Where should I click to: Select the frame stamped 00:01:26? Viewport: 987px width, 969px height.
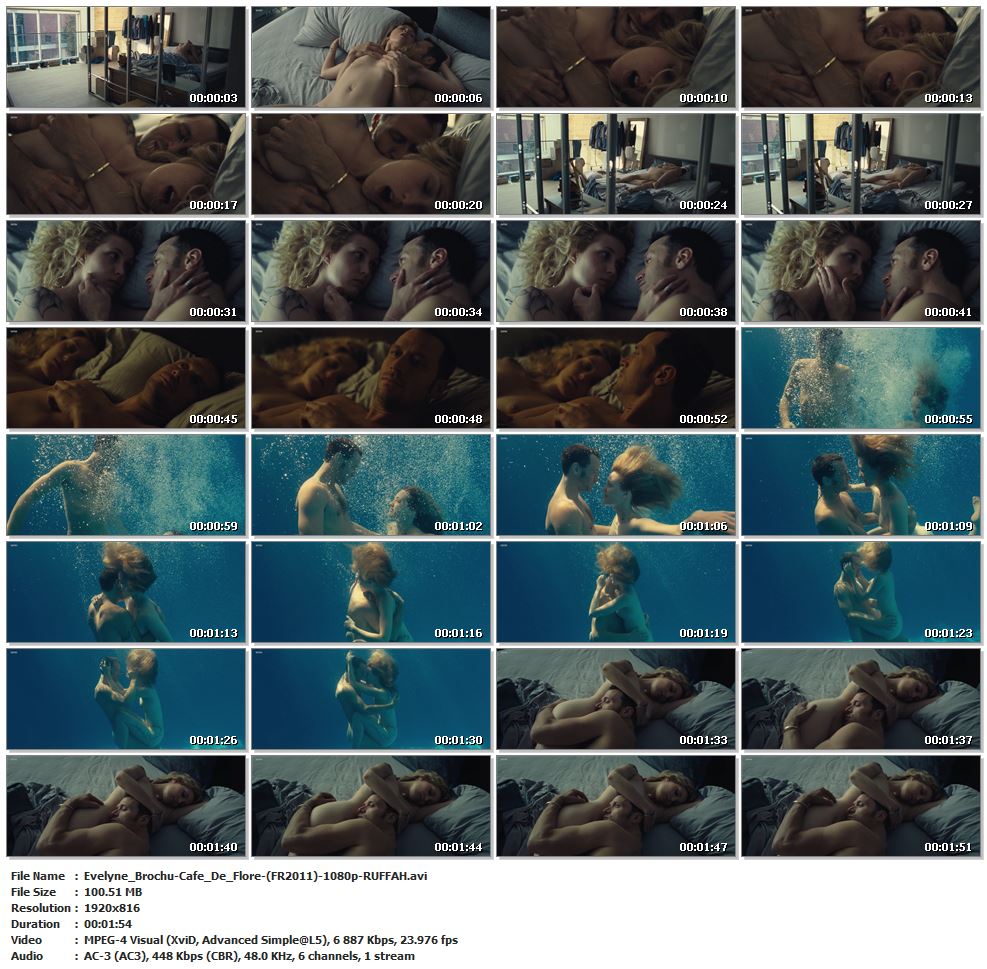click(126, 700)
